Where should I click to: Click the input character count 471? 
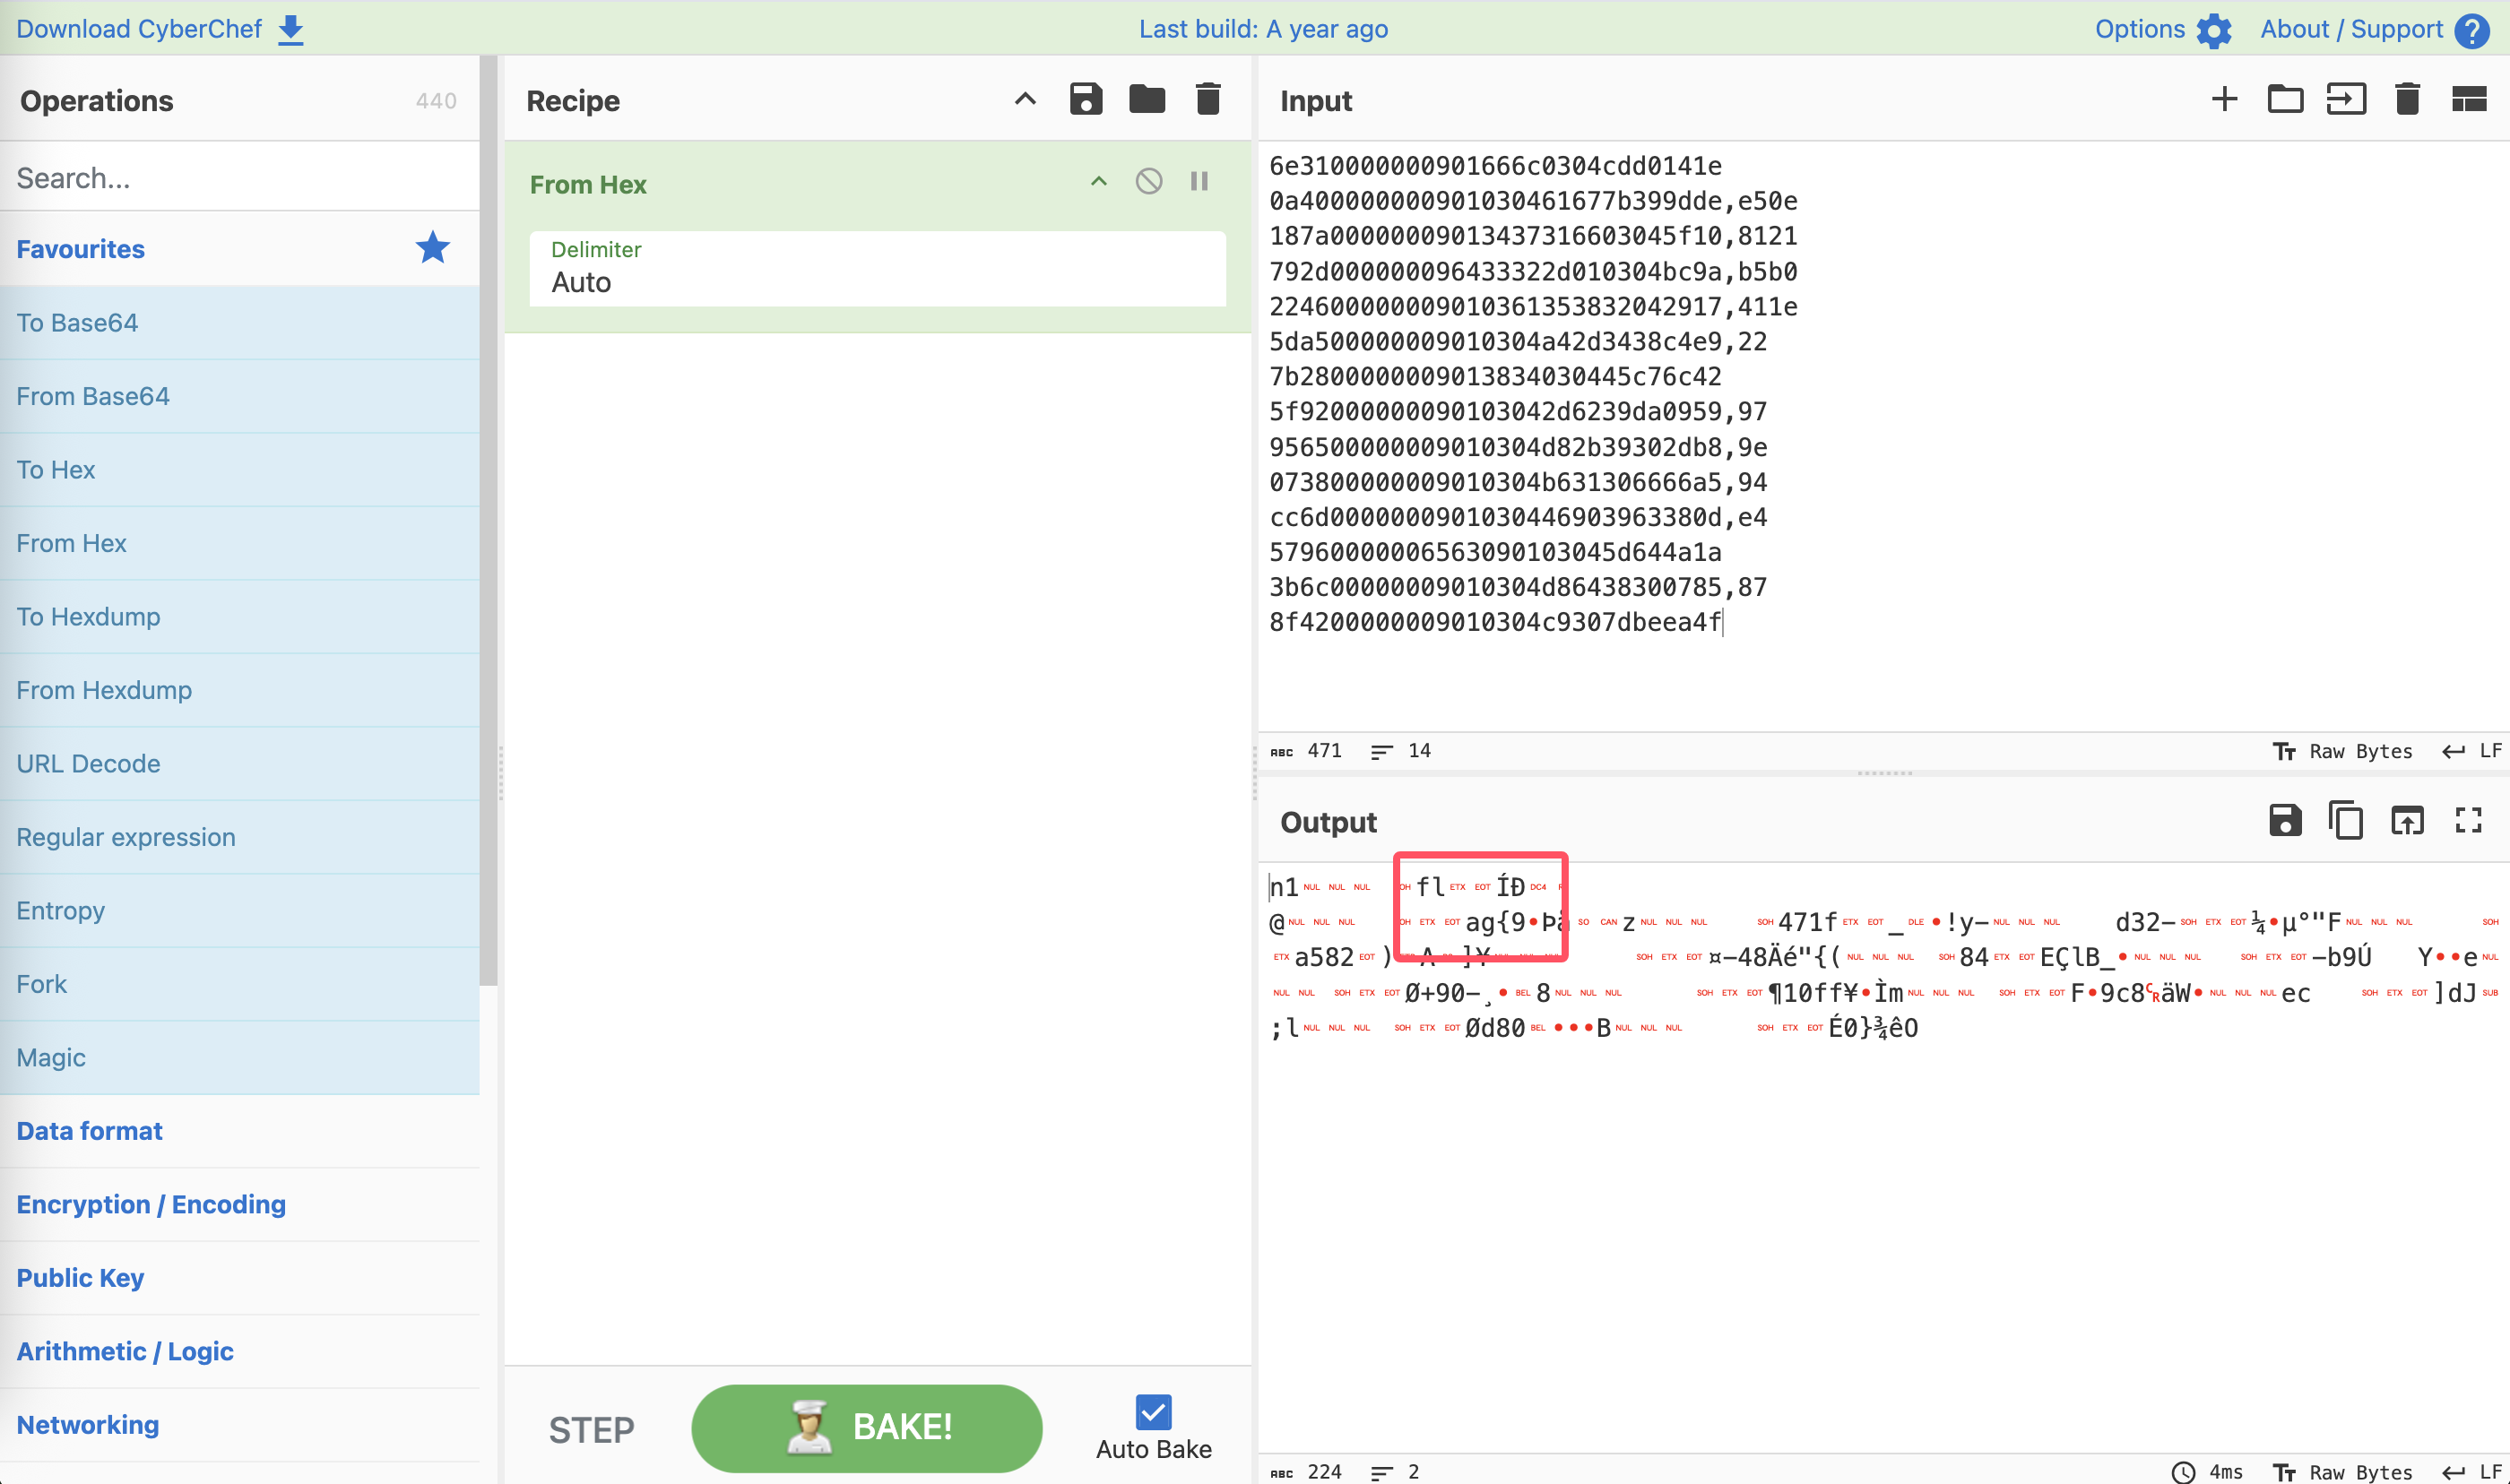(1308, 751)
